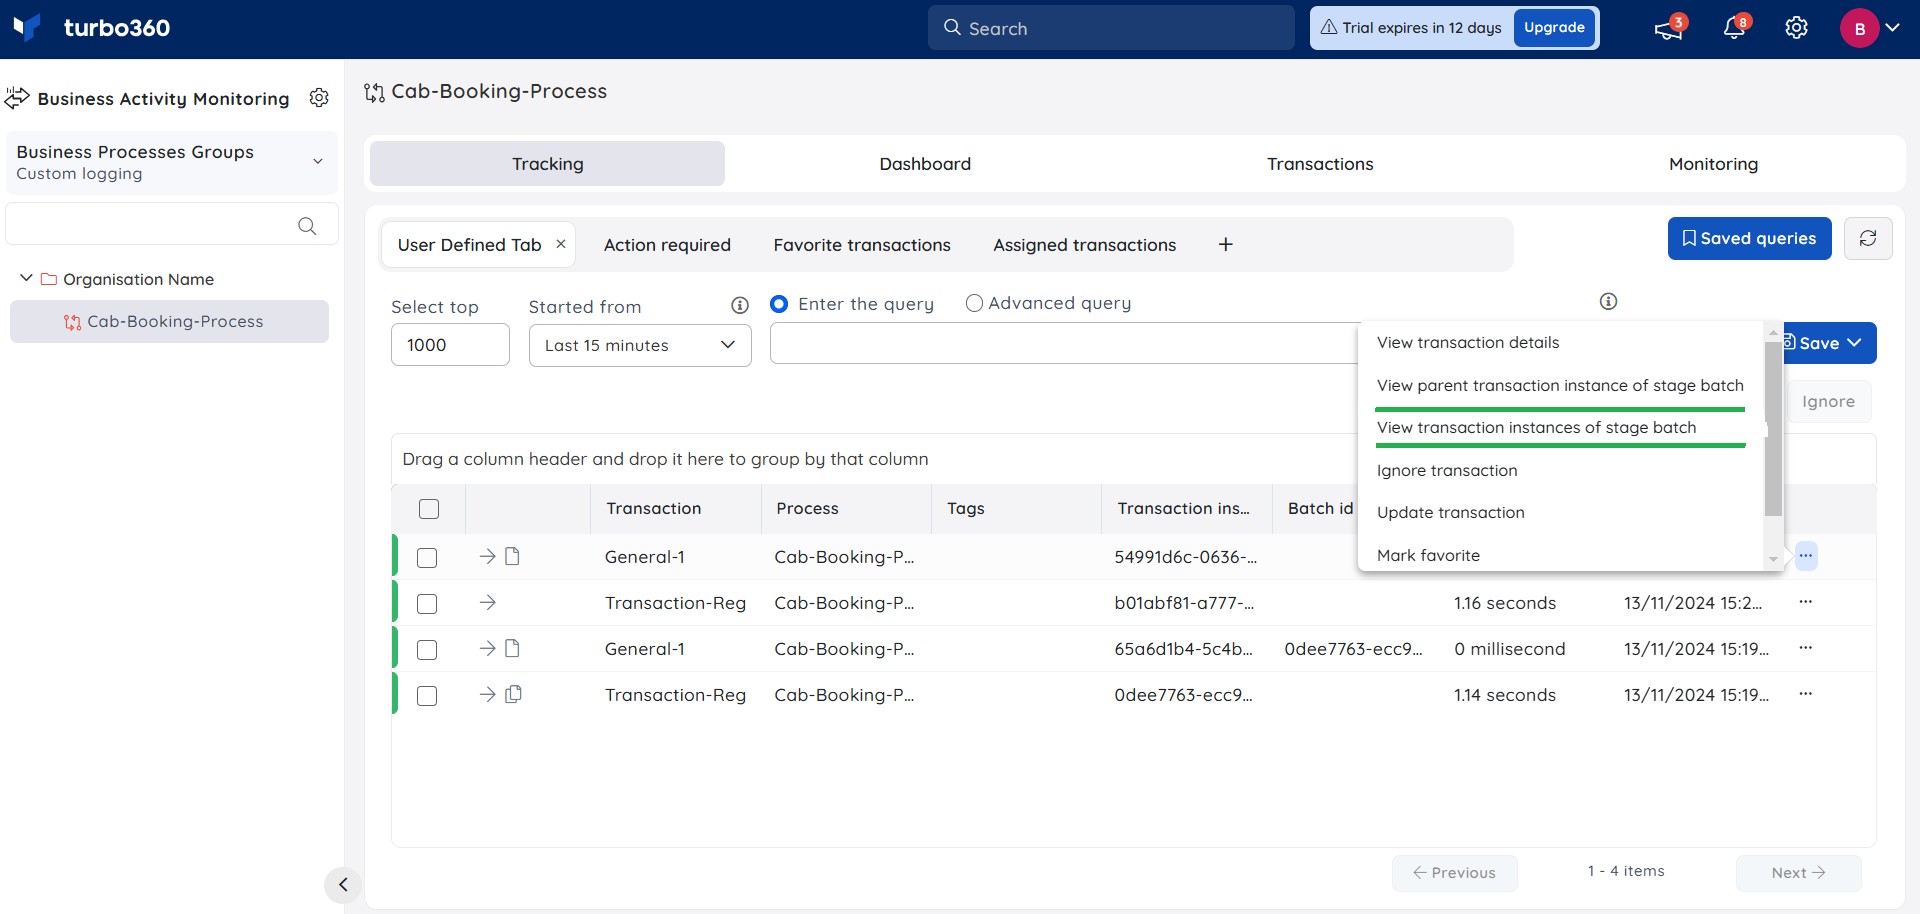Select Cab-Booking-Process in sidebar tree

(x=169, y=322)
